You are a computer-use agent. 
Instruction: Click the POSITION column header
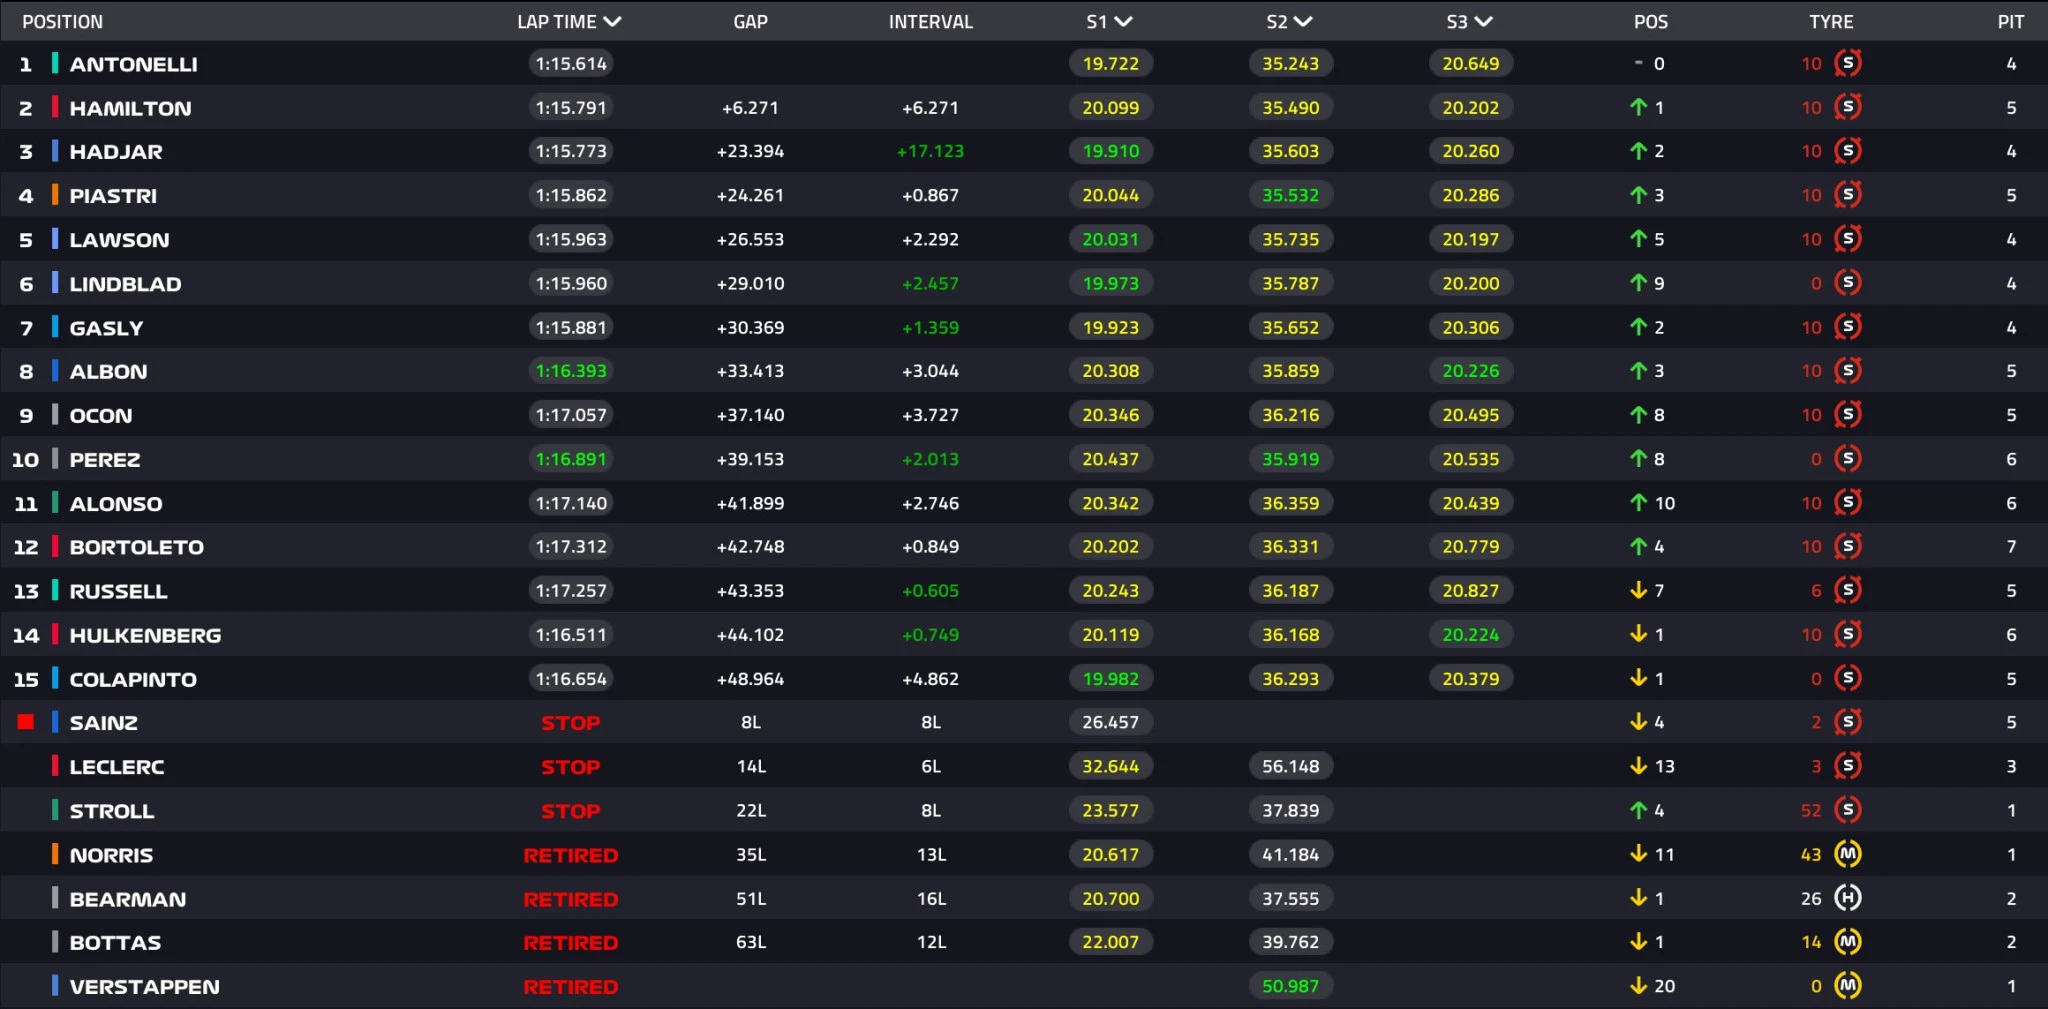click(62, 22)
